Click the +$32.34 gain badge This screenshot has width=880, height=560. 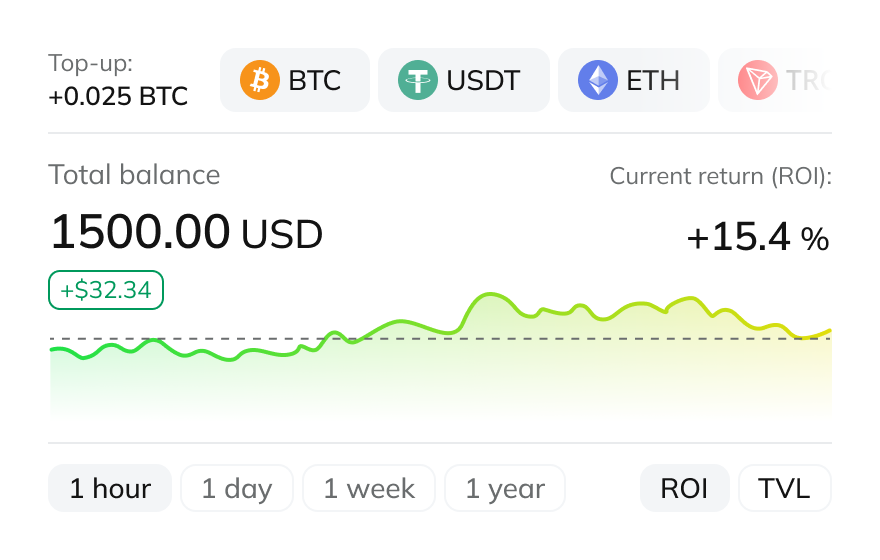[x=106, y=290]
